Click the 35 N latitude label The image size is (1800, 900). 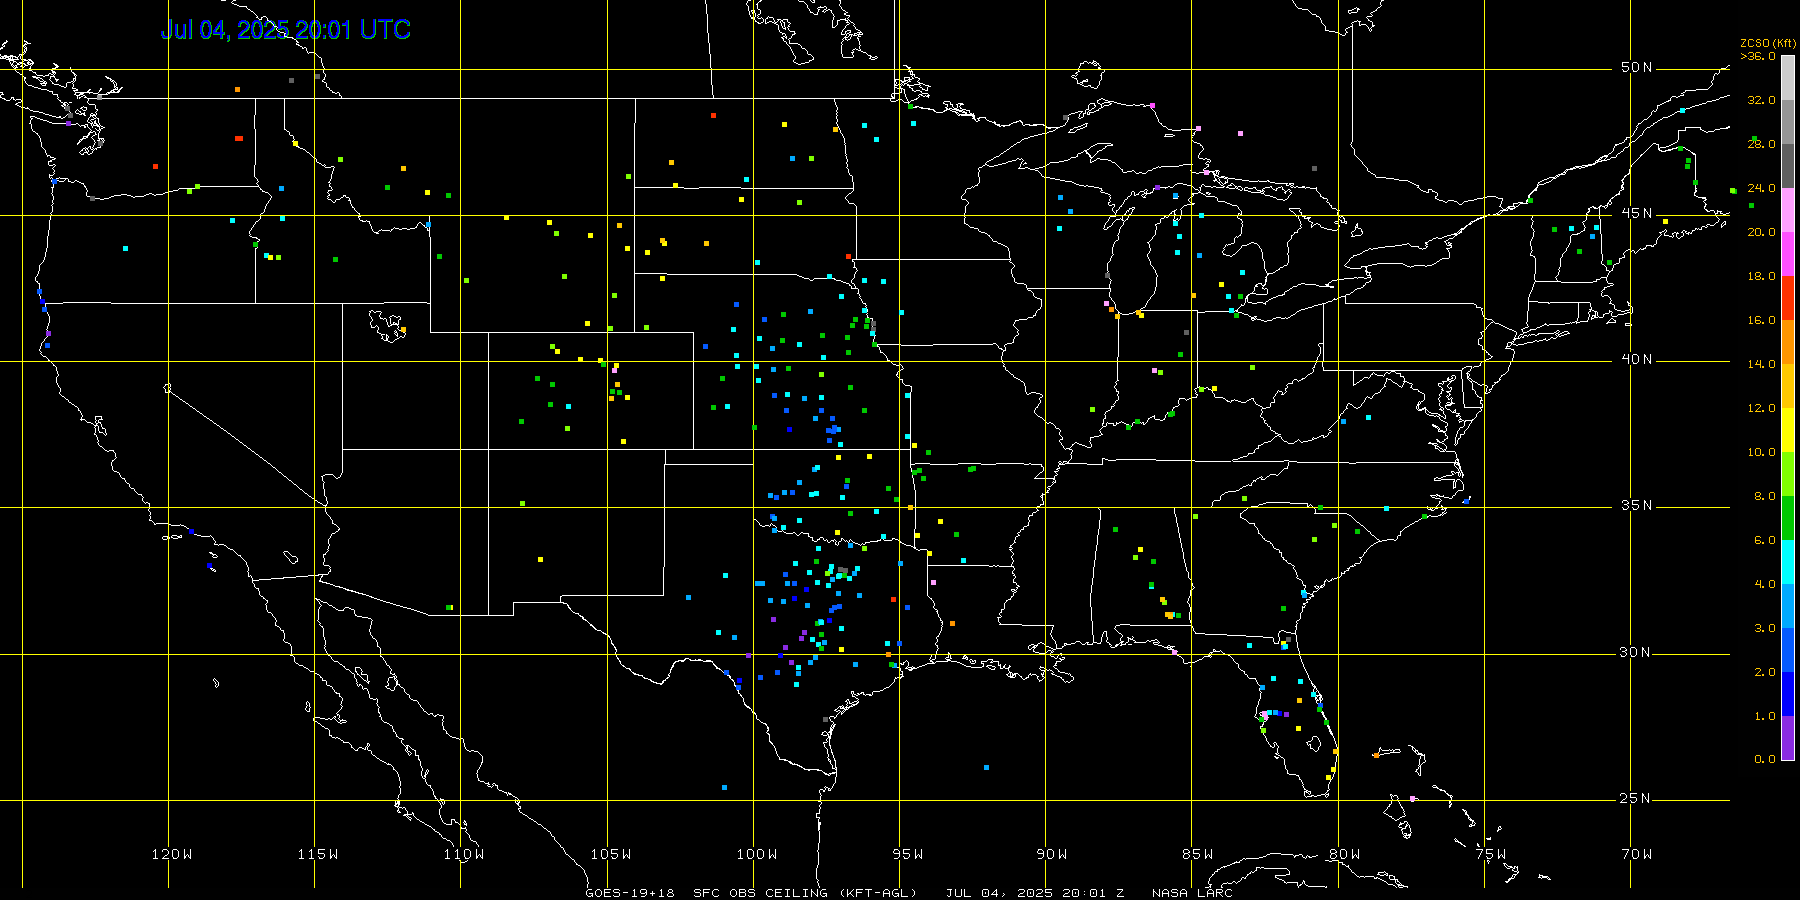pos(1637,505)
